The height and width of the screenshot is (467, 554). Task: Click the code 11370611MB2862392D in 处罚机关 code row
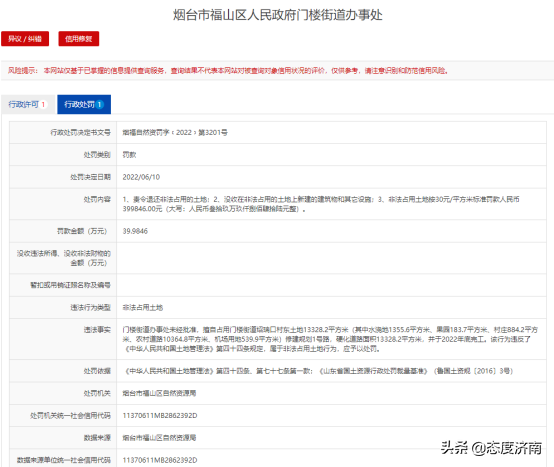[x=160, y=416]
